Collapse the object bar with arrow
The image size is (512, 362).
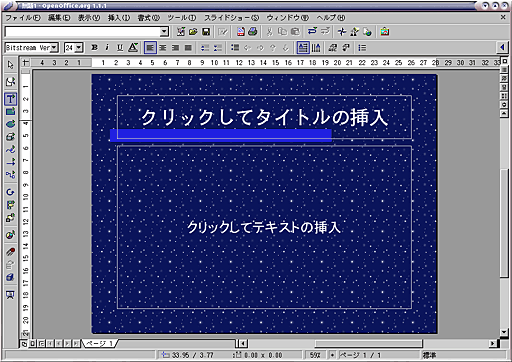point(502,48)
